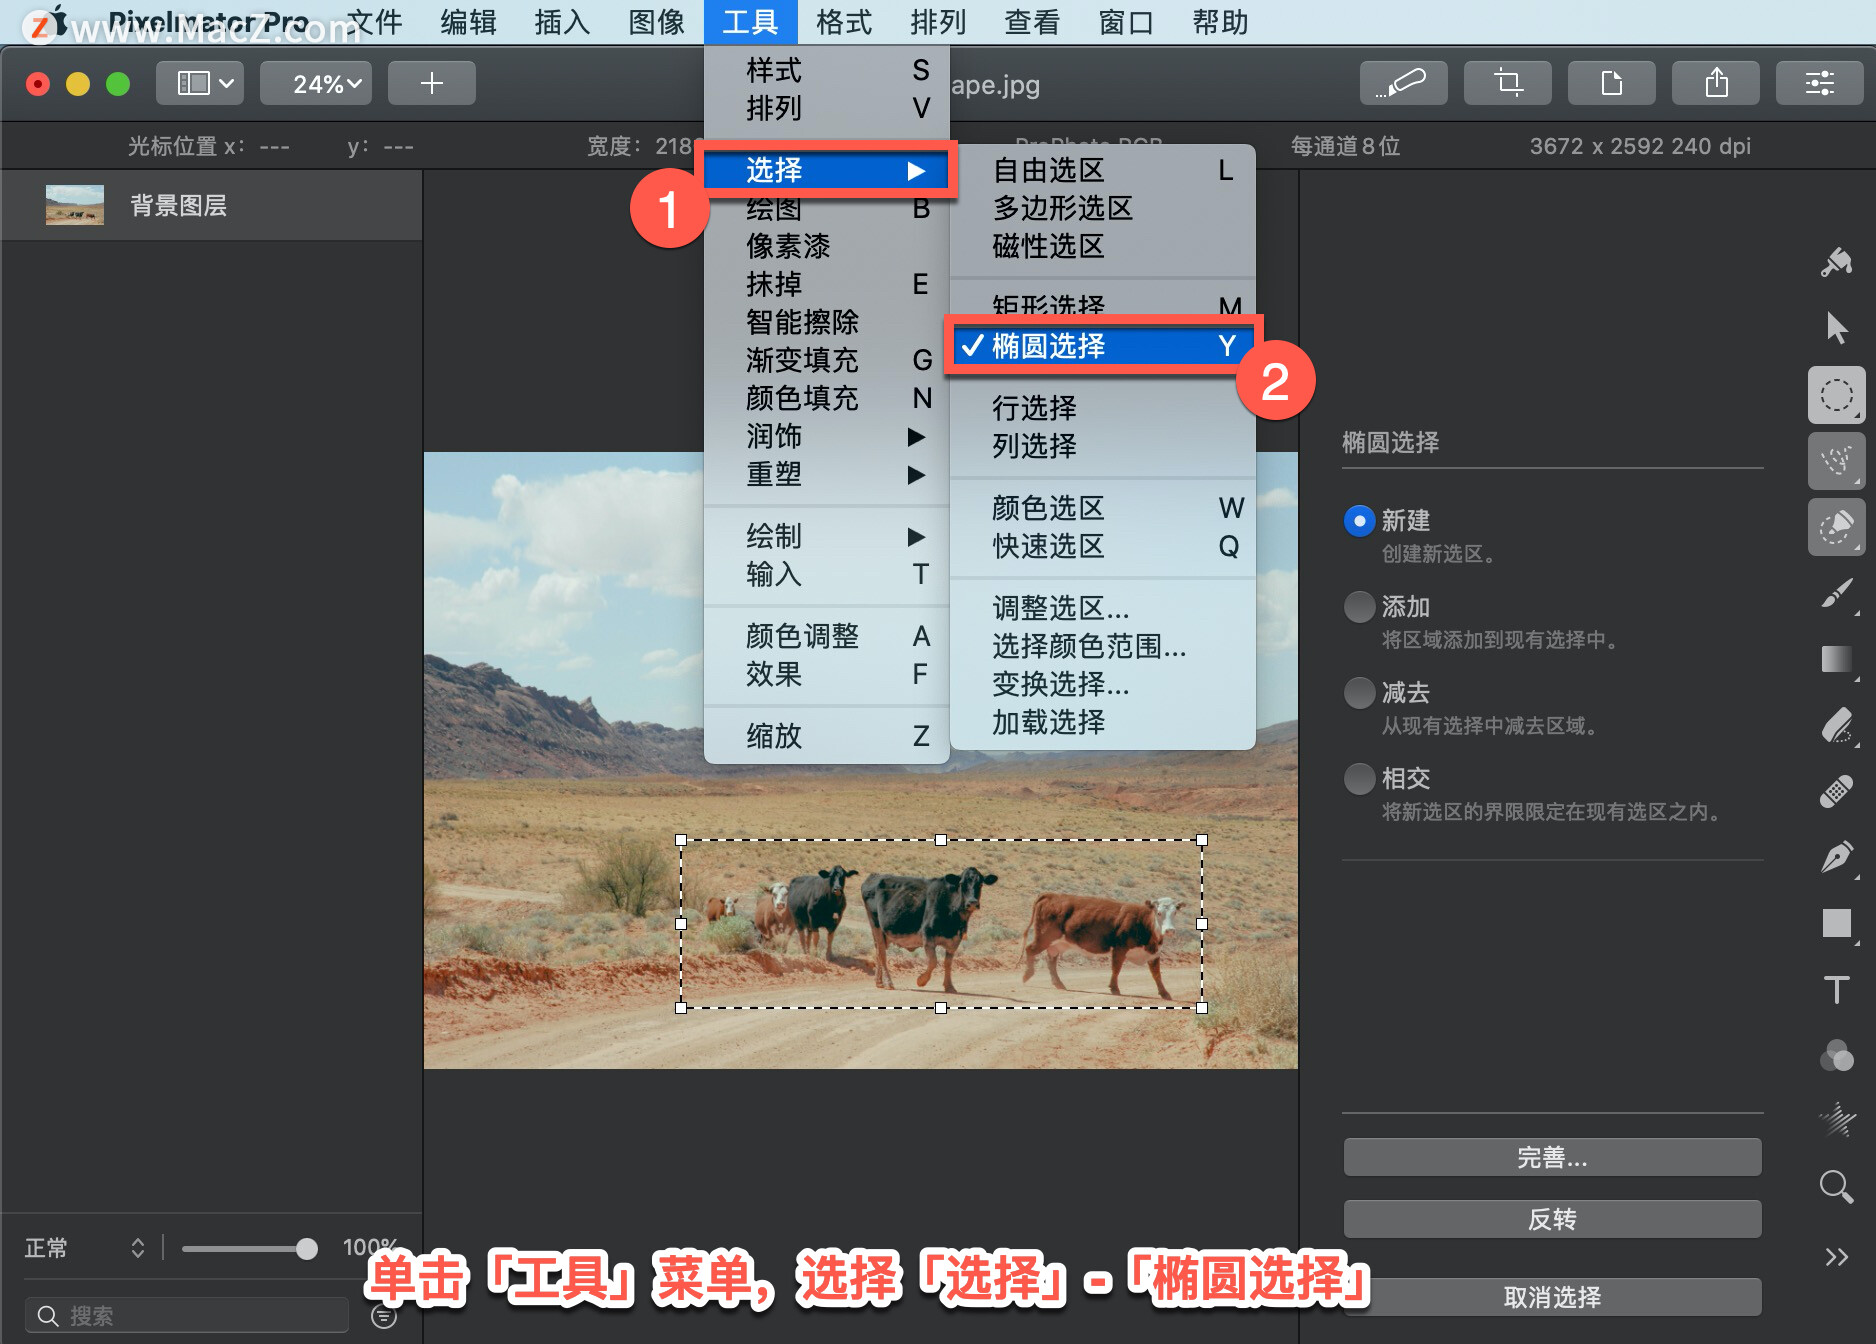The width and height of the screenshot is (1876, 1344).
Task: Click the 完善... button
Action: (1552, 1157)
